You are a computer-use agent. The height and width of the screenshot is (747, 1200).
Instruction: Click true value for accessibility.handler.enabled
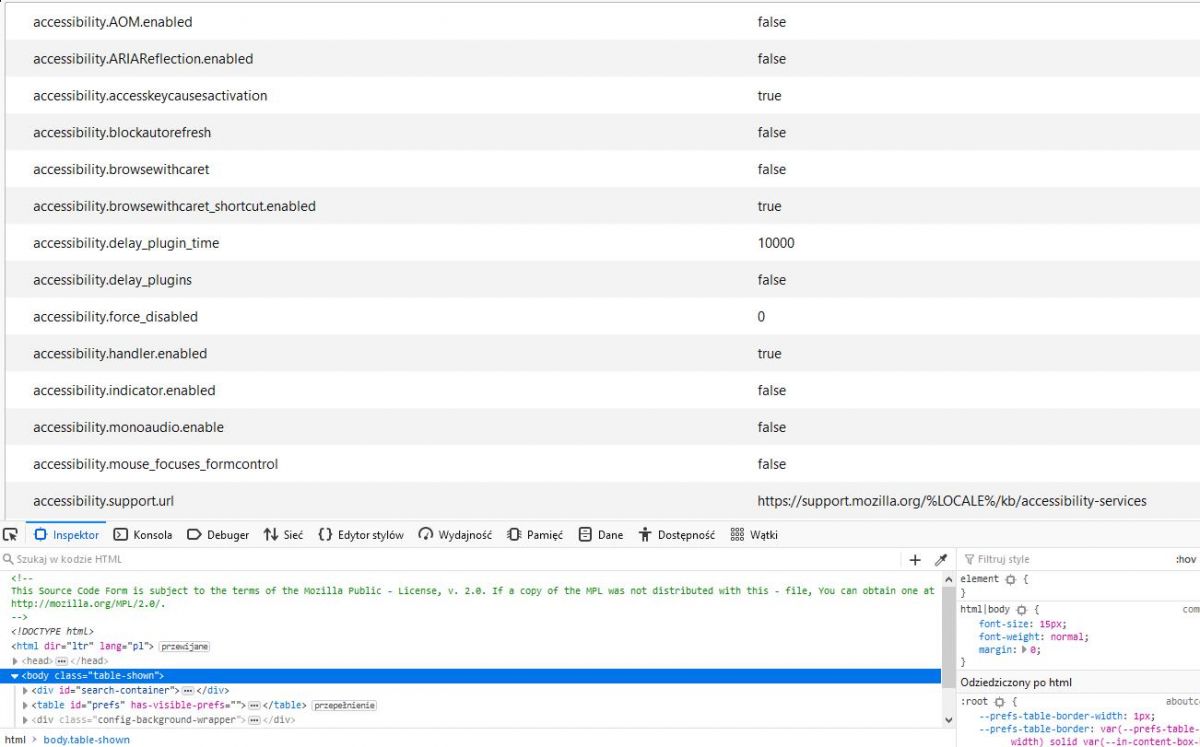tap(769, 354)
